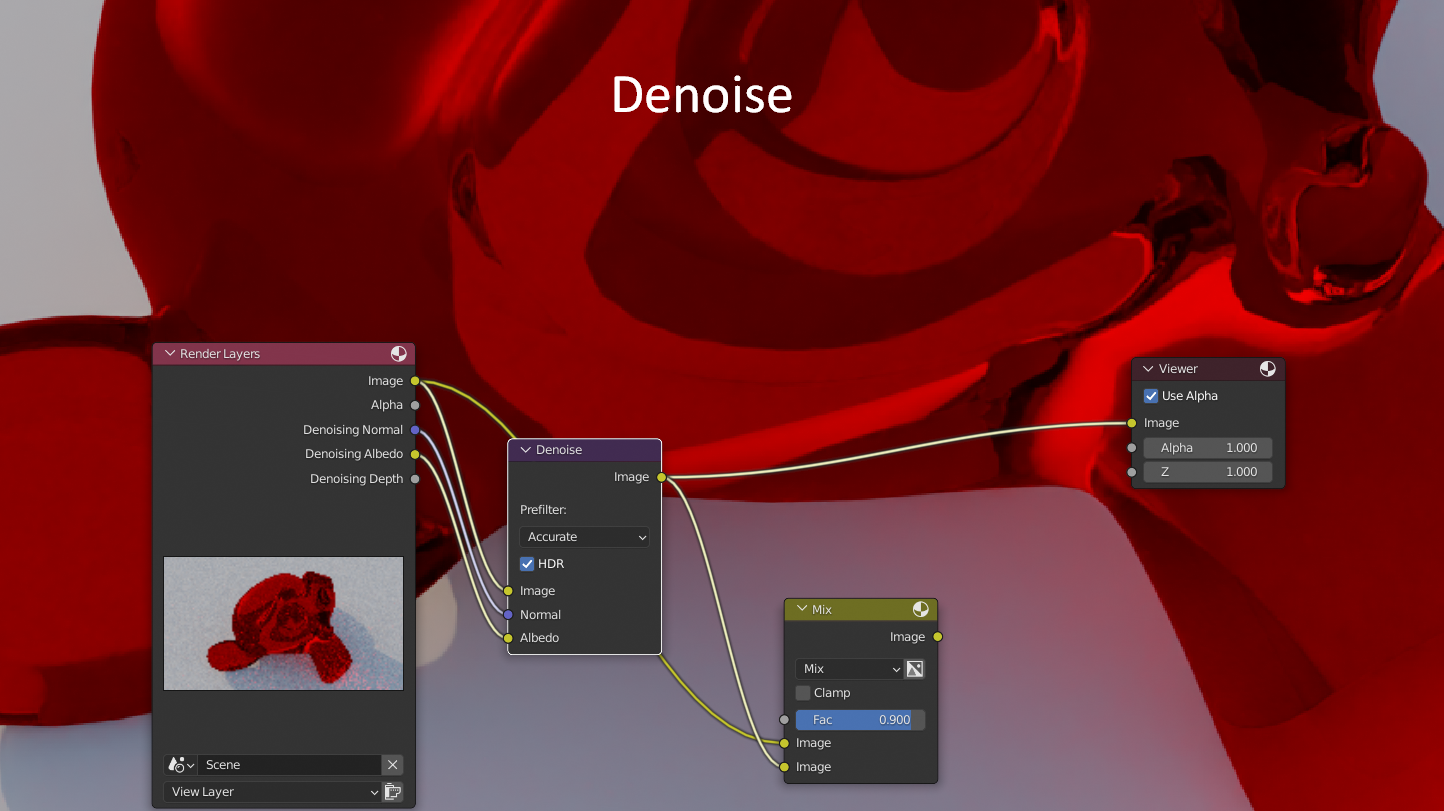The width and height of the screenshot is (1444, 811).
Task: Open the Prefilter Accurate dropdown
Action: click(584, 537)
